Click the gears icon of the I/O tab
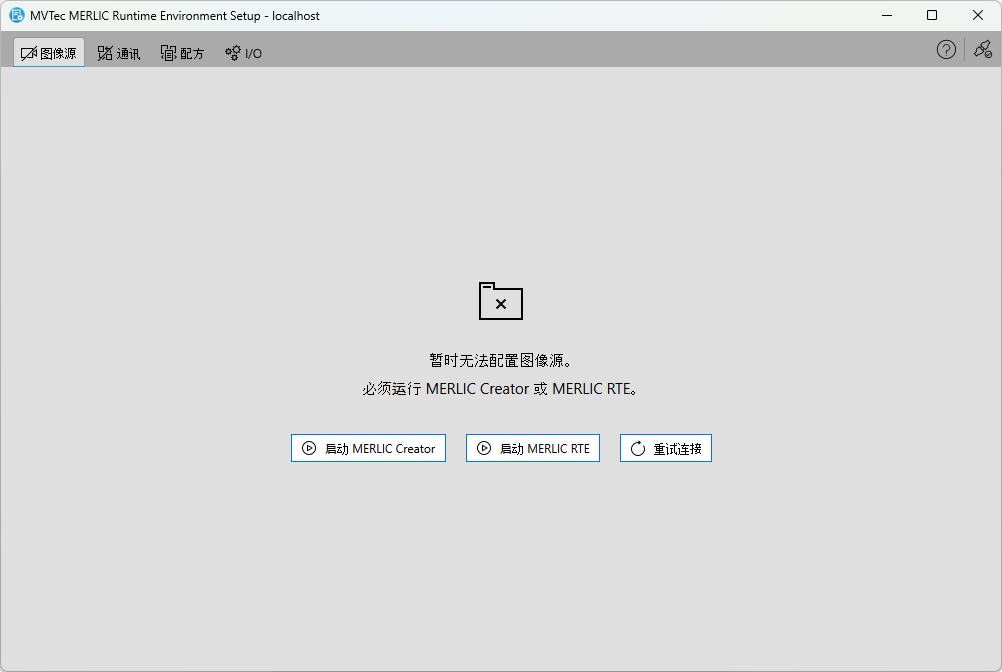This screenshot has height=672, width=1002. click(232, 53)
